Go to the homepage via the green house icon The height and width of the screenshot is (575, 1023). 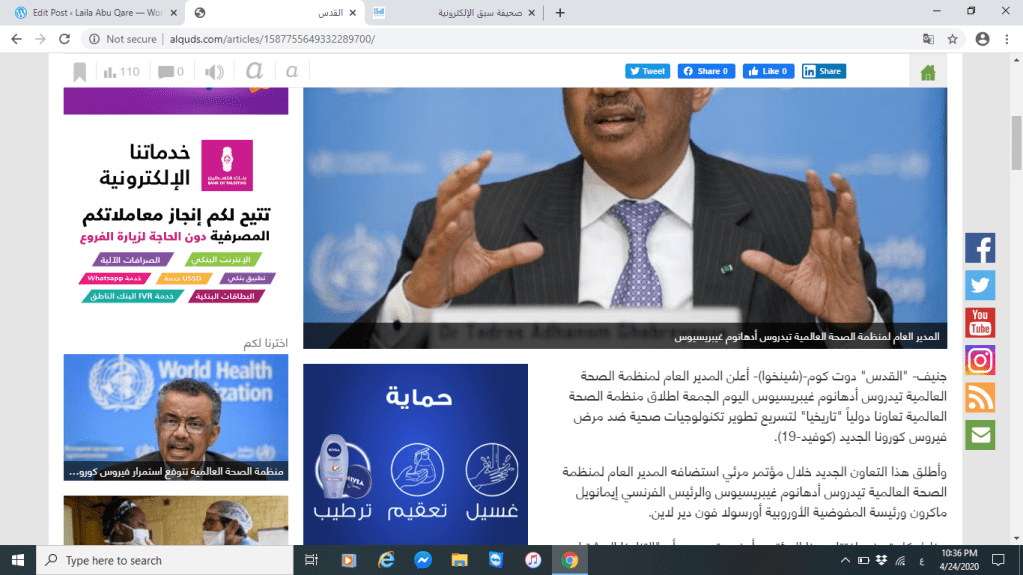click(928, 72)
